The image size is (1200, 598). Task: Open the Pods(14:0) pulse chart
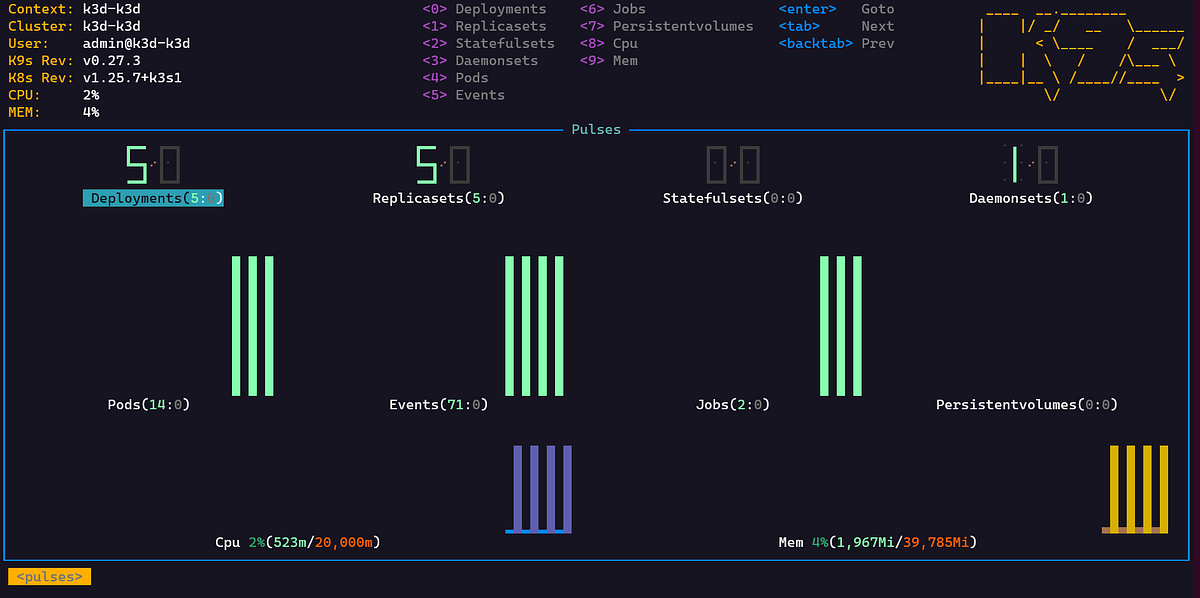(253, 325)
